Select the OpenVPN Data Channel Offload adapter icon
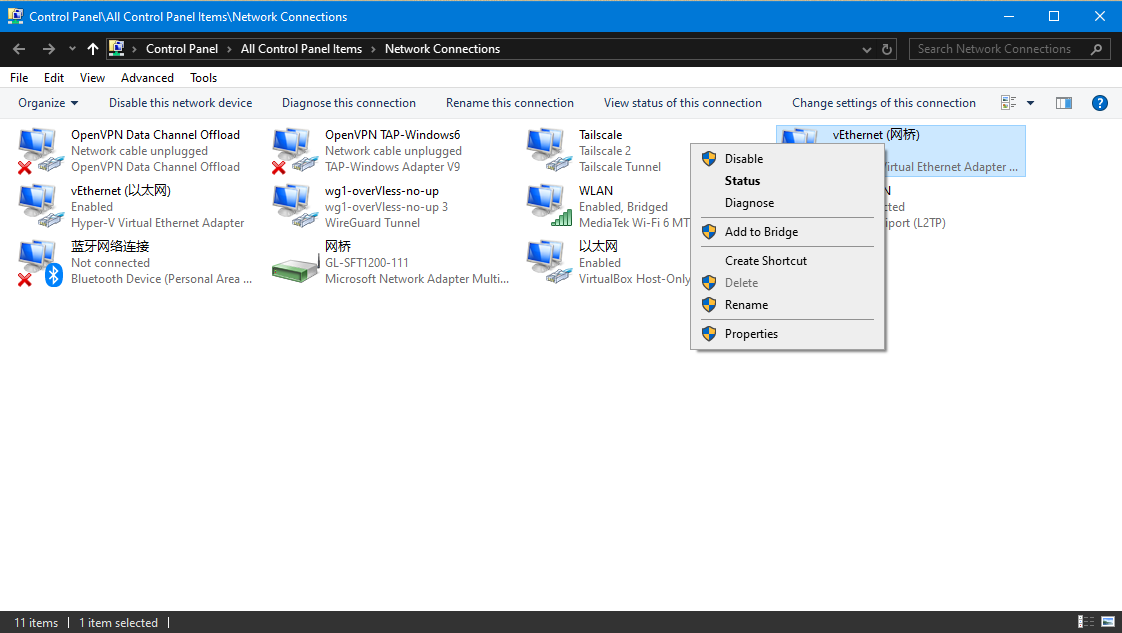 [41, 150]
